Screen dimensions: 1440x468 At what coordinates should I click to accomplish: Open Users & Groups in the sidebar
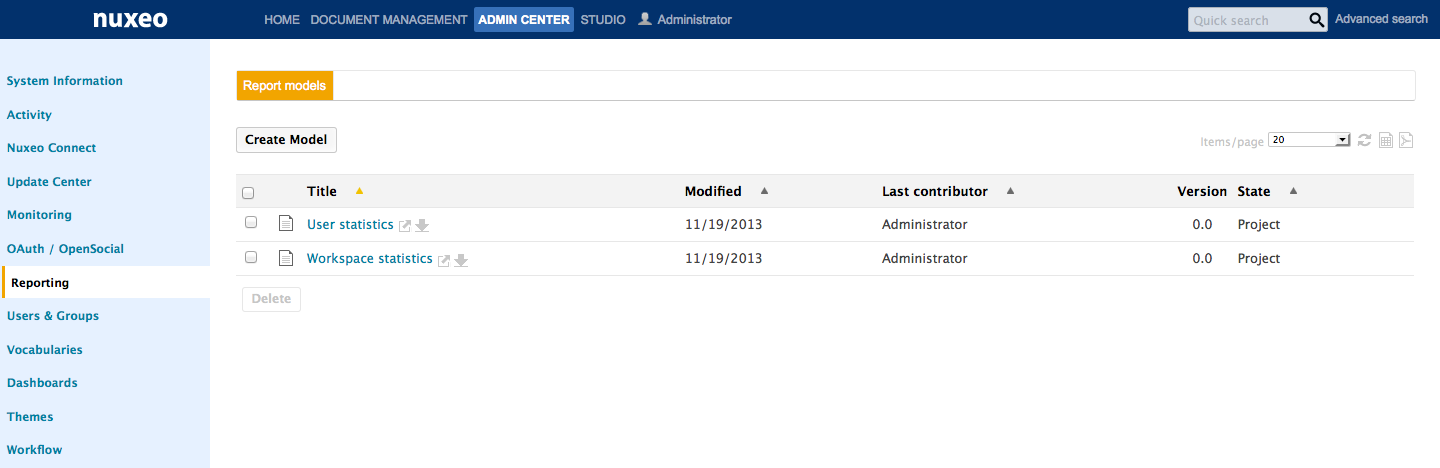click(x=53, y=316)
